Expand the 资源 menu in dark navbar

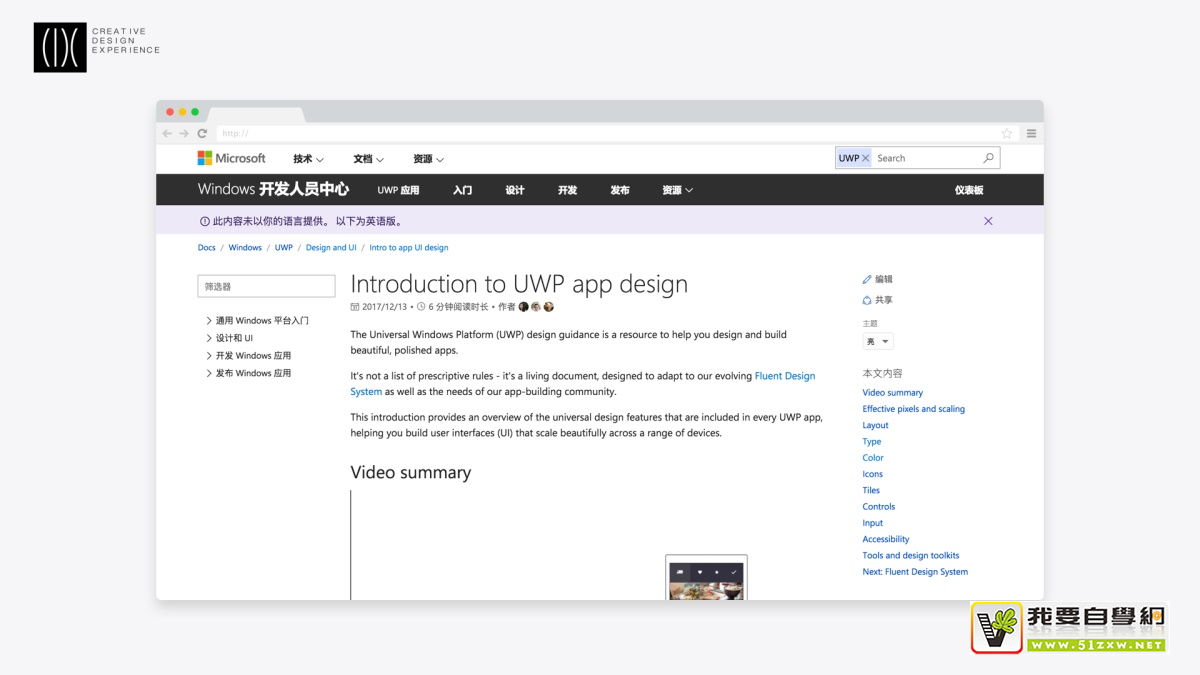677,190
